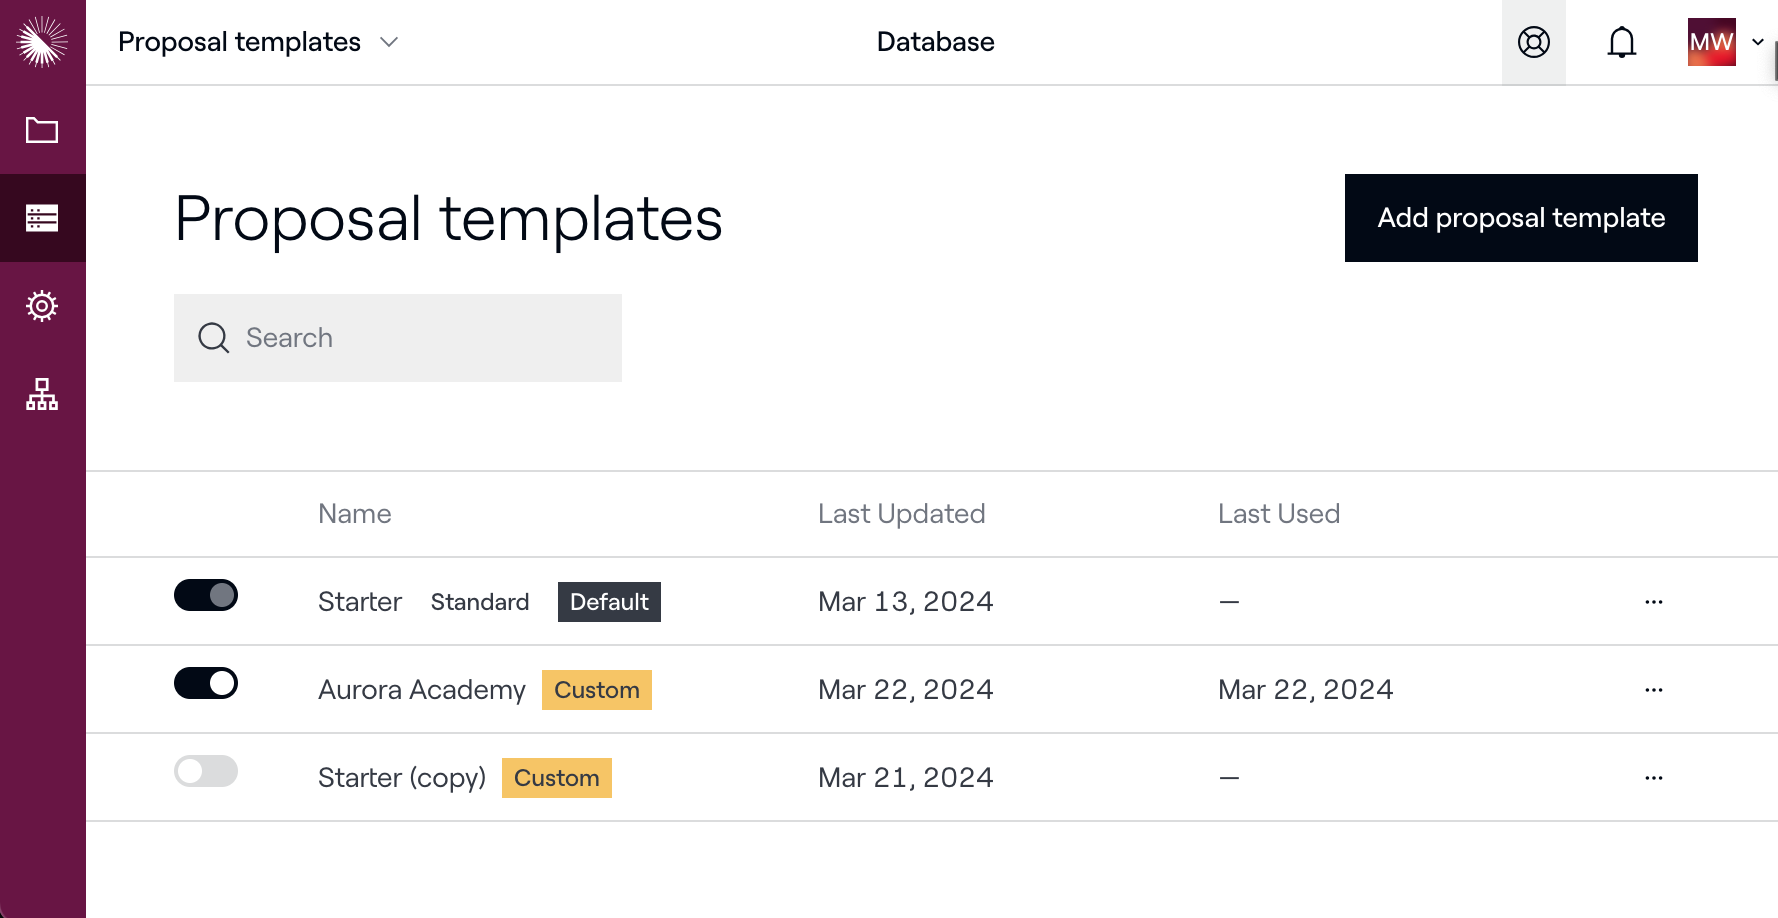Open more options for Starter (copy) row
This screenshot has width=1778, height=918.
tap(1653, 778)
